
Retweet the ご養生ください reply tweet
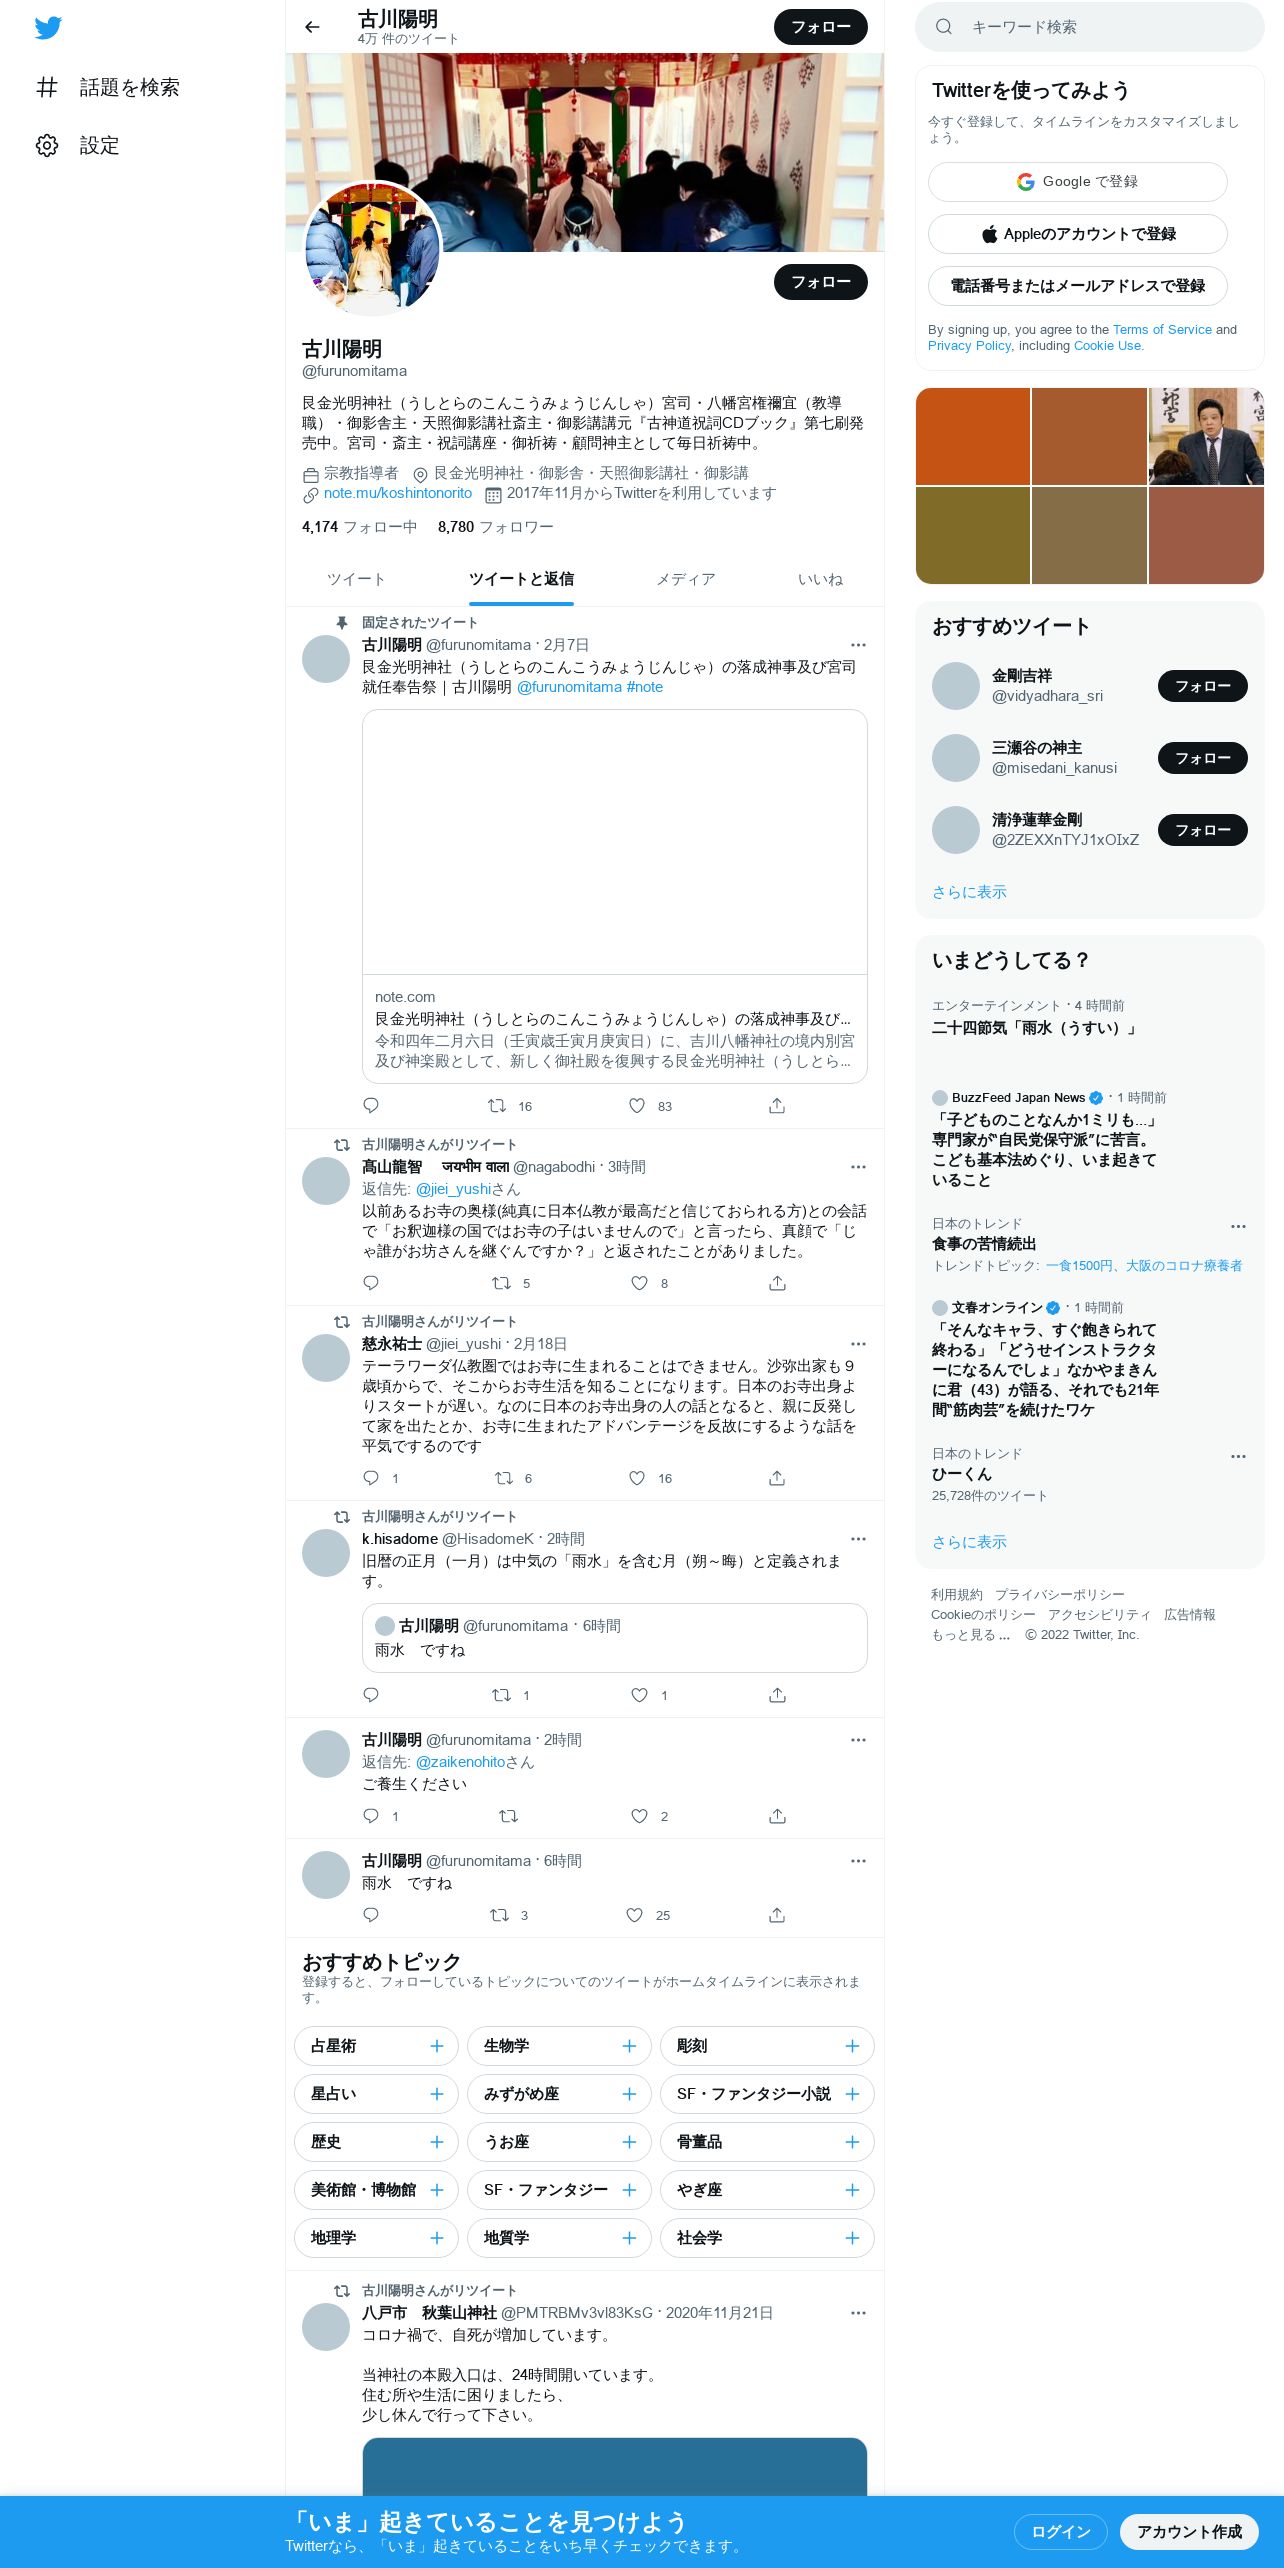coord(508,1816)
